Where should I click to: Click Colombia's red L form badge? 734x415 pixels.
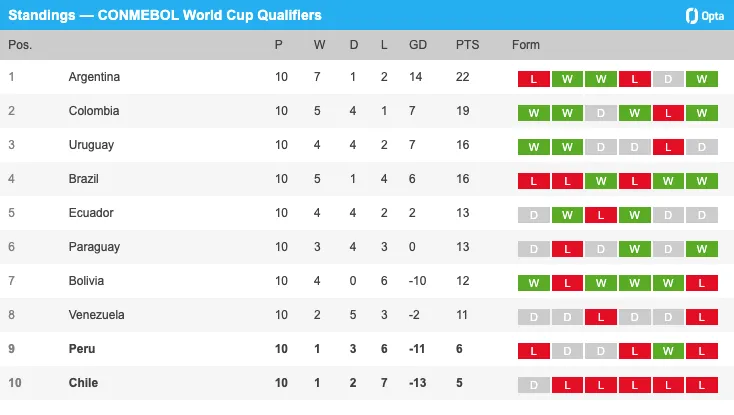tap(669, 113)
